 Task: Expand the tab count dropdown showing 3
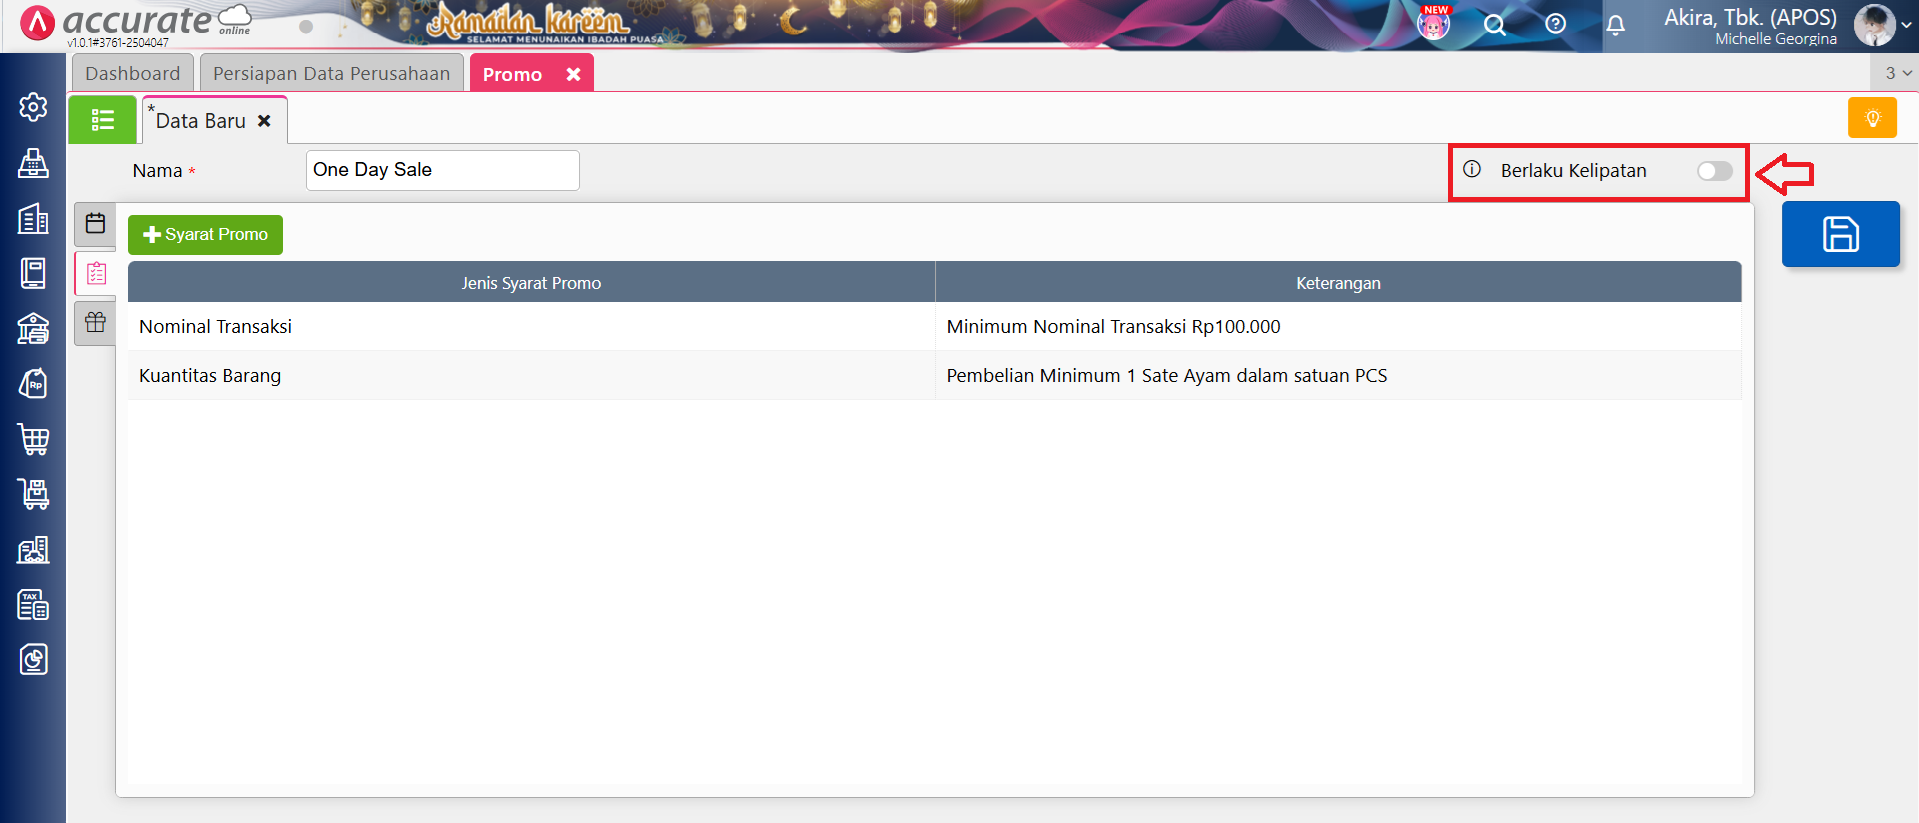(x=1897, y=73)
